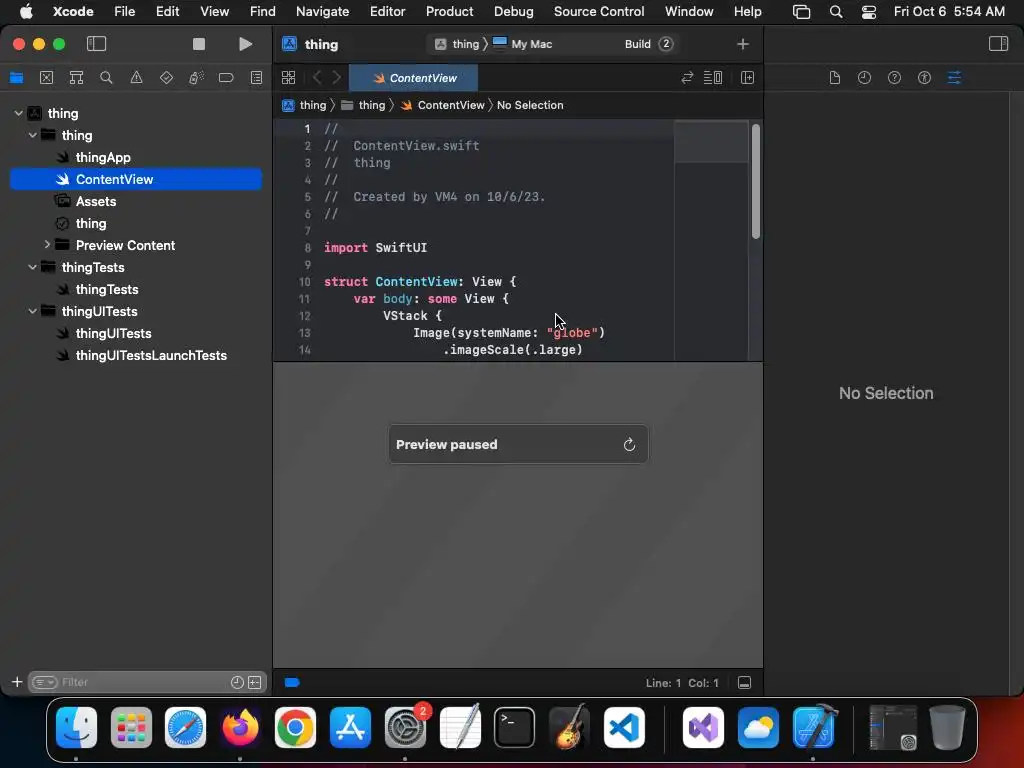Collapse the thing project root

click(x=18, y=113)
